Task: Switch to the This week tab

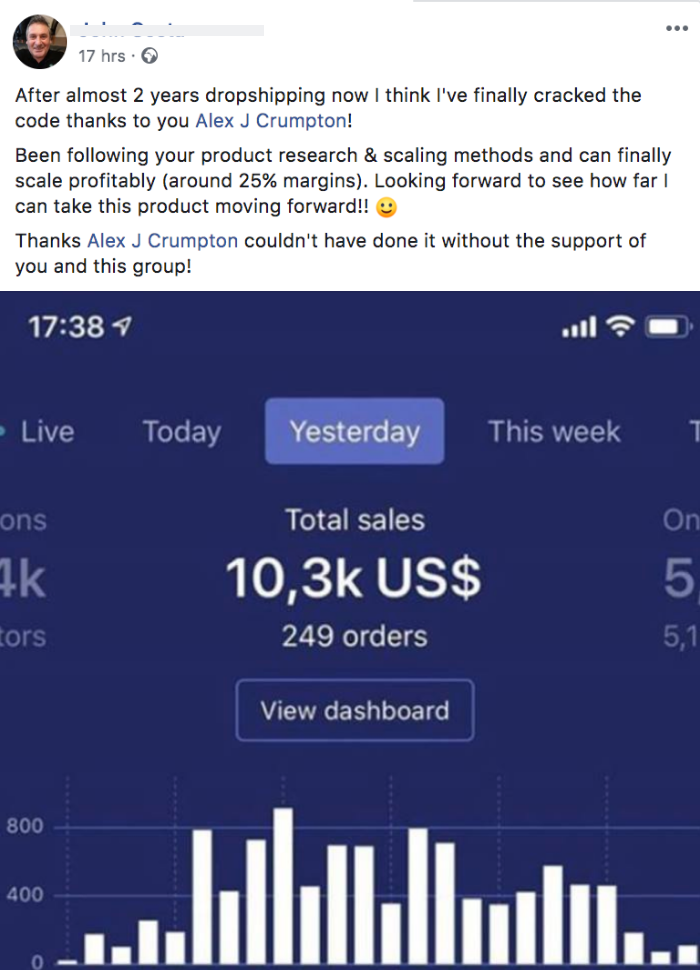Action: [x=554, y=431]
